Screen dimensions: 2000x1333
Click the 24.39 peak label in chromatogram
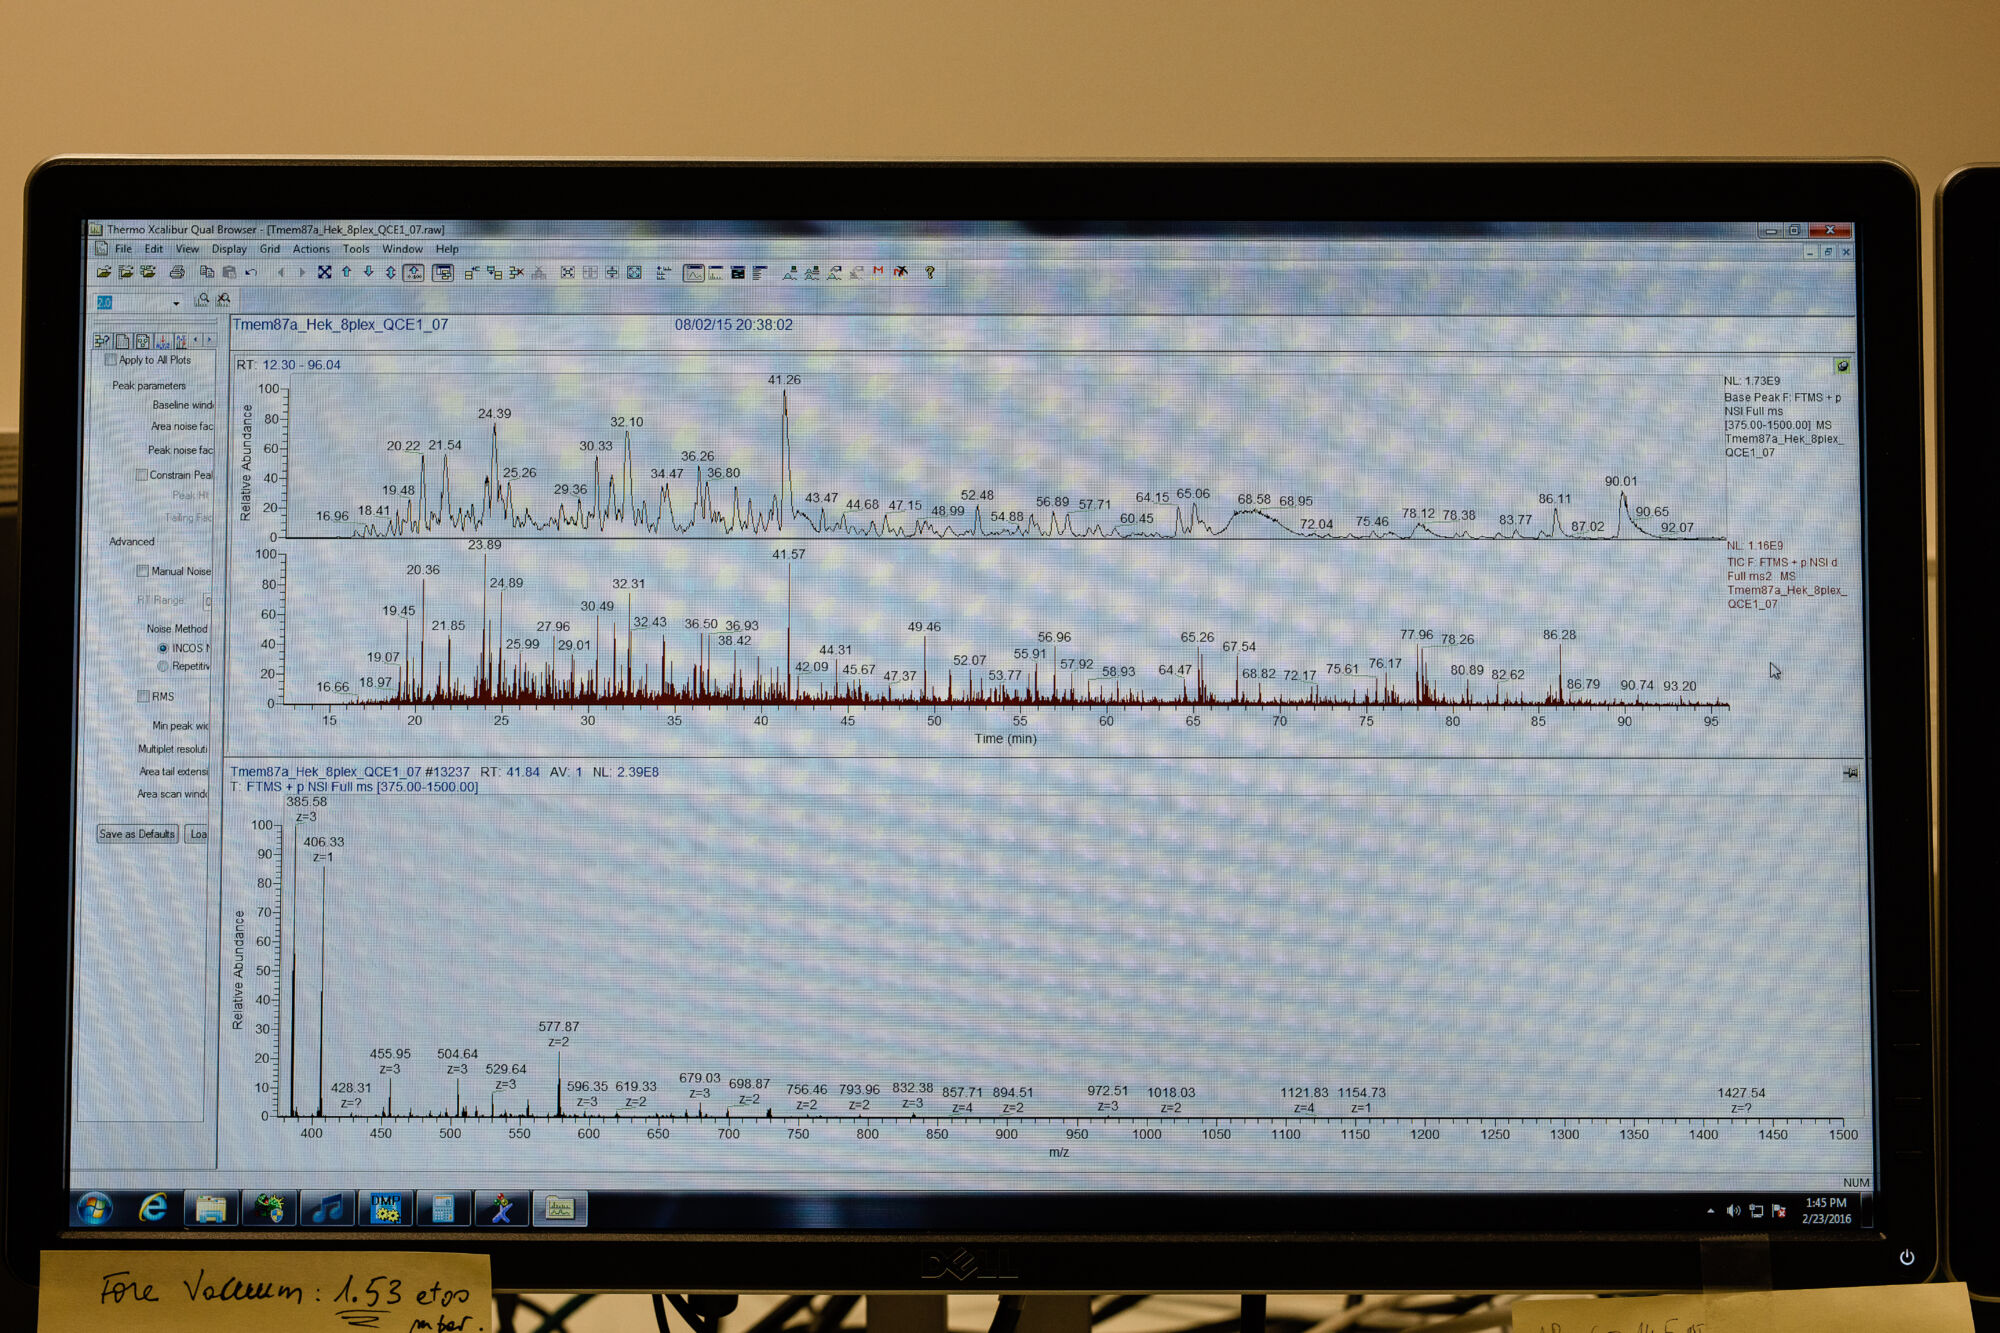(494, 413)
